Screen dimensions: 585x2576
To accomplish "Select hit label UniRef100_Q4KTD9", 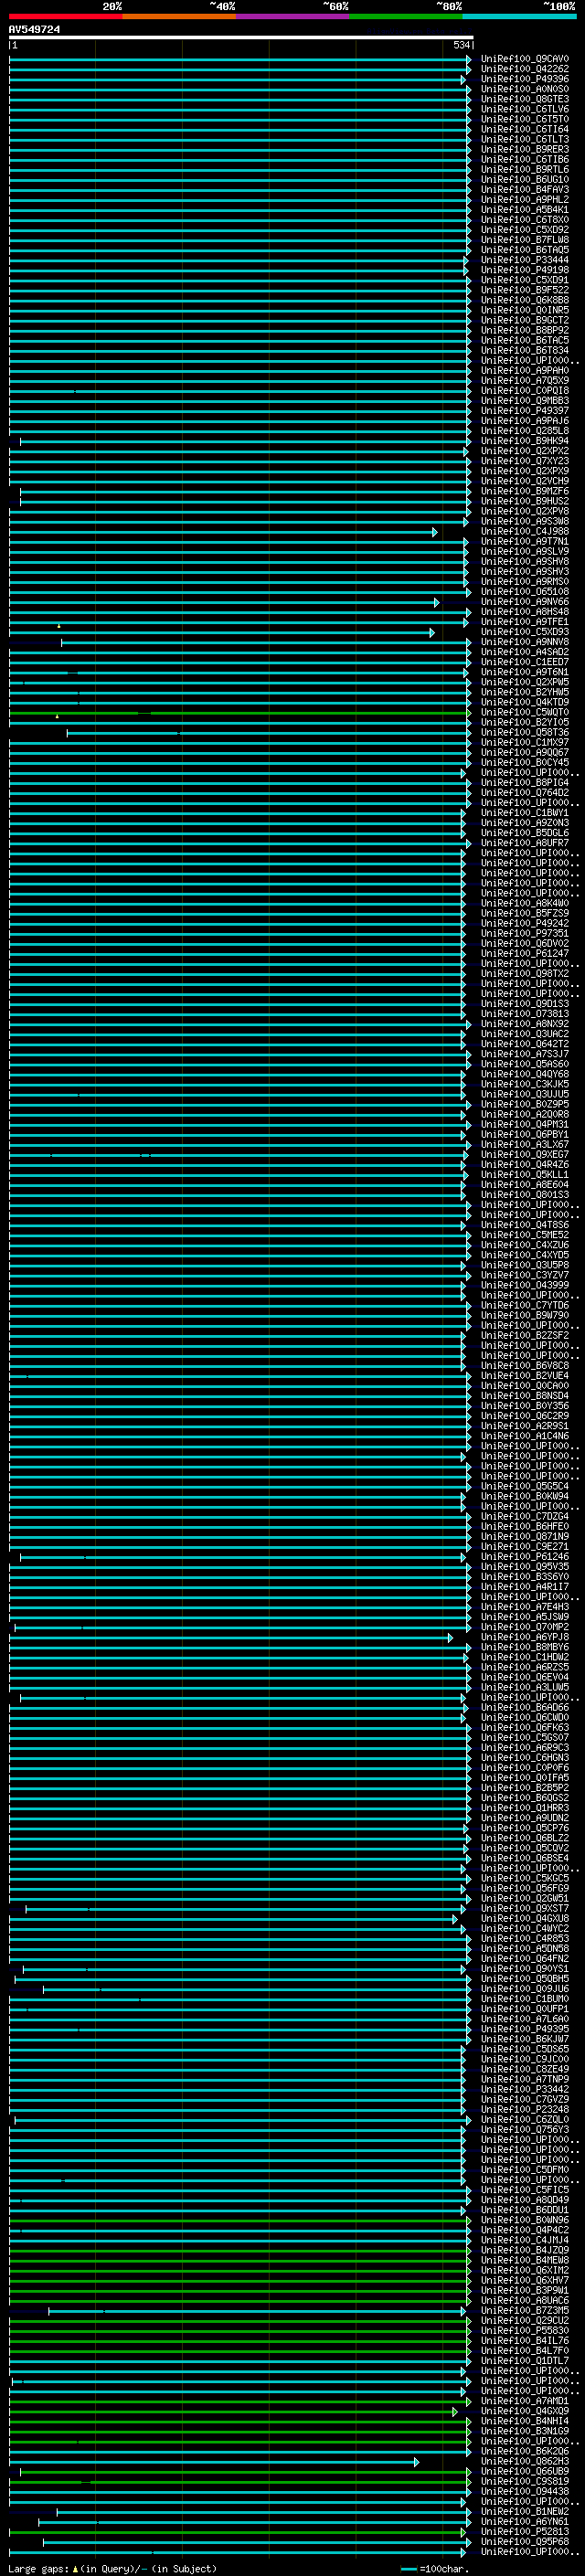I will [525, 702].
